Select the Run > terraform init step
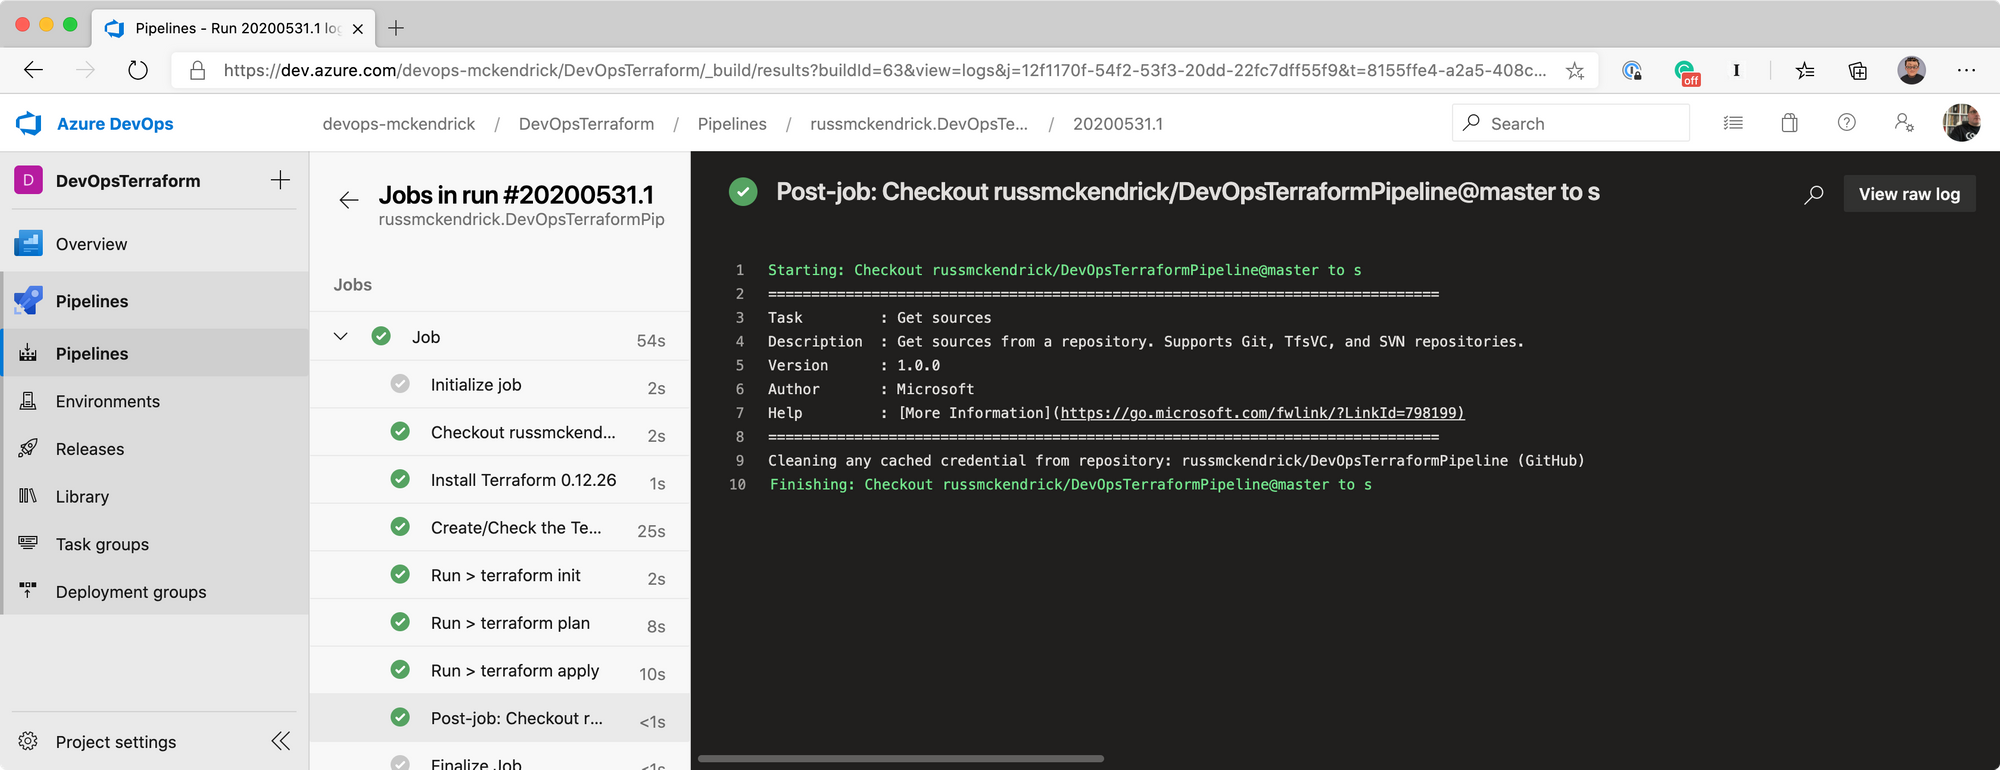The width and height of the screenshot is (2000, 770). click(x=500, y=575)
